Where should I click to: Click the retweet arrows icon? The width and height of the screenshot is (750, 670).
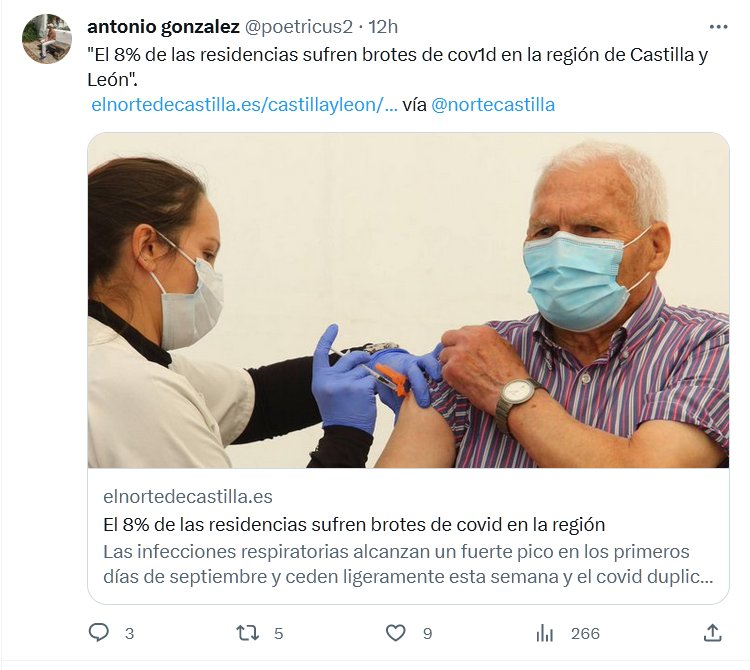[248, 633]
